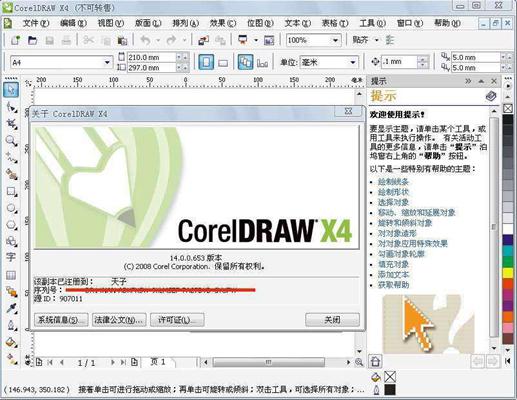Click the Hints help book icon

tap(491, 96)
